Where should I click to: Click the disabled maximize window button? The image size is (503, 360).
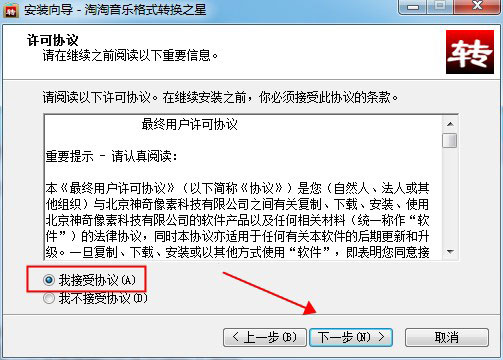(x=440, y=6)
